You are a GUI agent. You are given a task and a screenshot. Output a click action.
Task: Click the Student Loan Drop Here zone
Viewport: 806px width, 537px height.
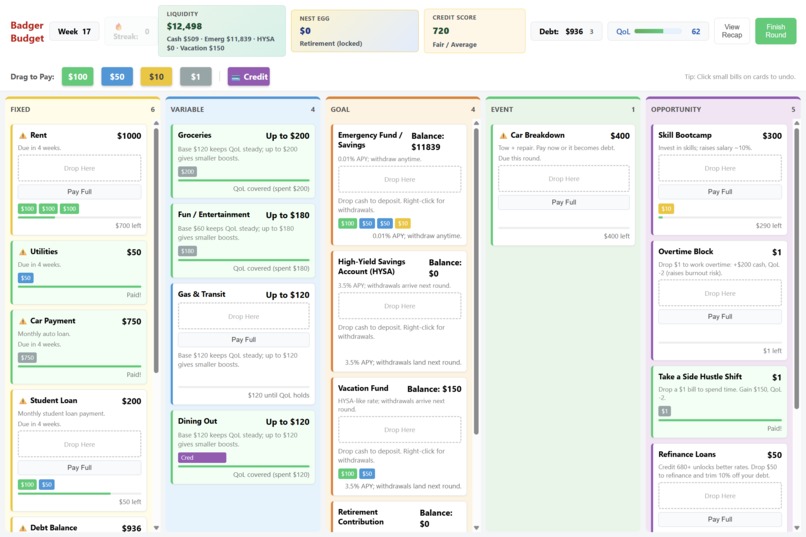click(x=80, y=445)
